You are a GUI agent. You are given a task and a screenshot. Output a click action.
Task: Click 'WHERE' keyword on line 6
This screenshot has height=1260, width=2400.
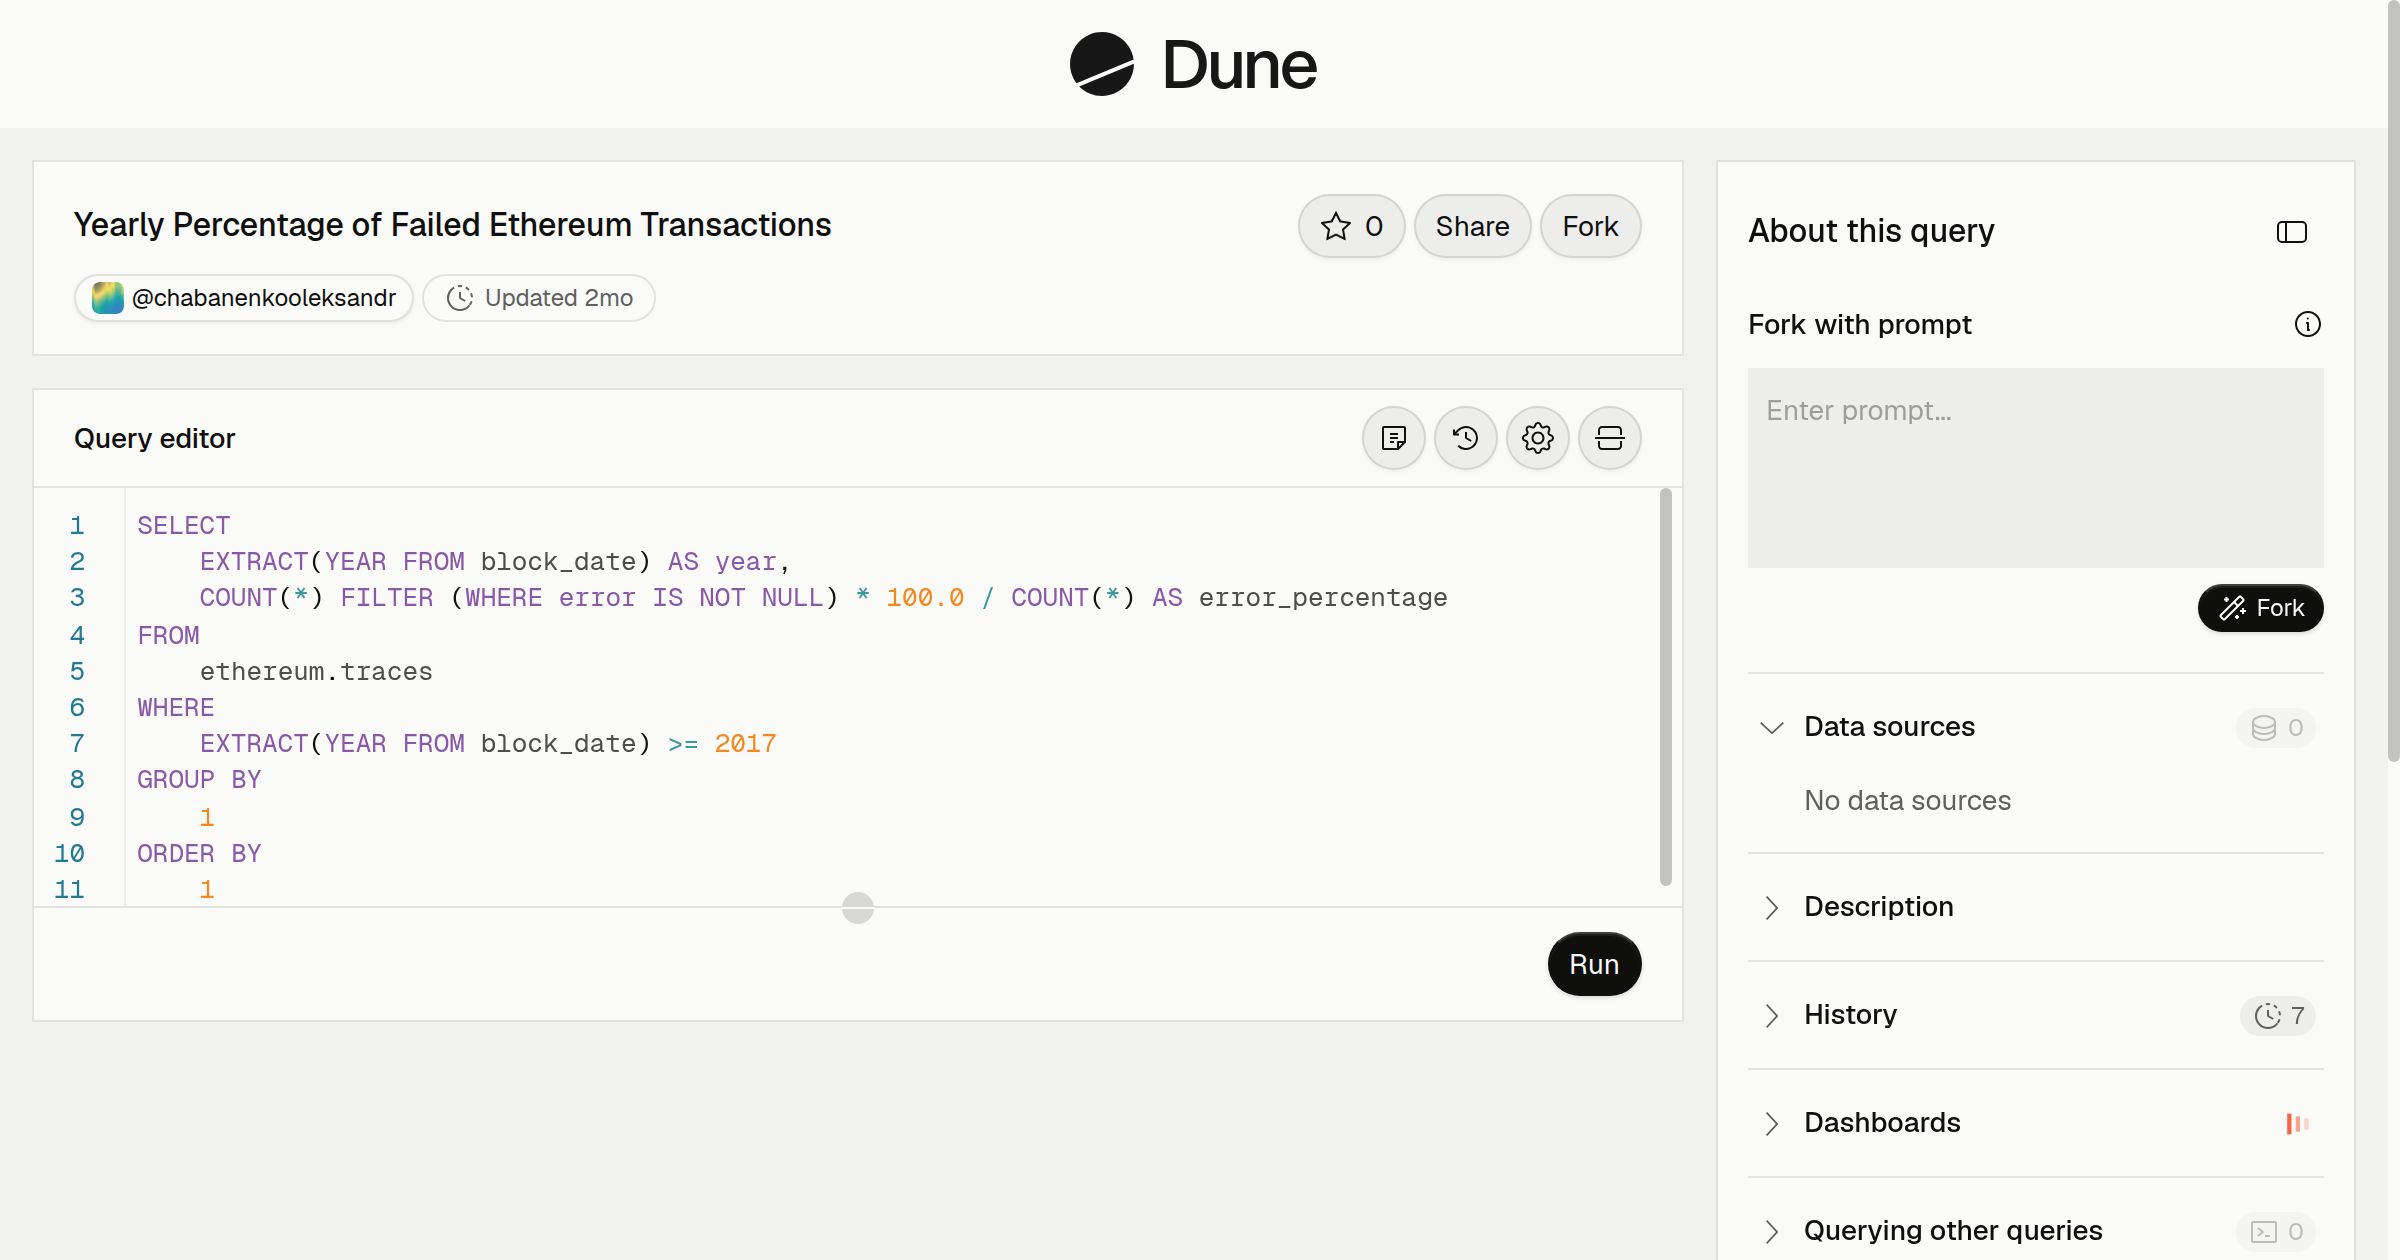click(176, 708)
